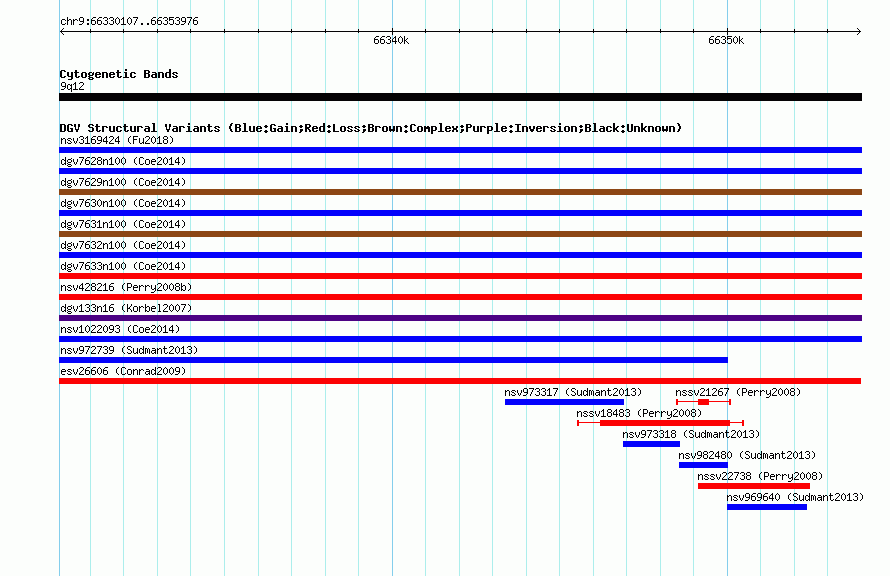Click the DGV Structural Variants track title
The image size is (890, 576).
pos(371,128)
